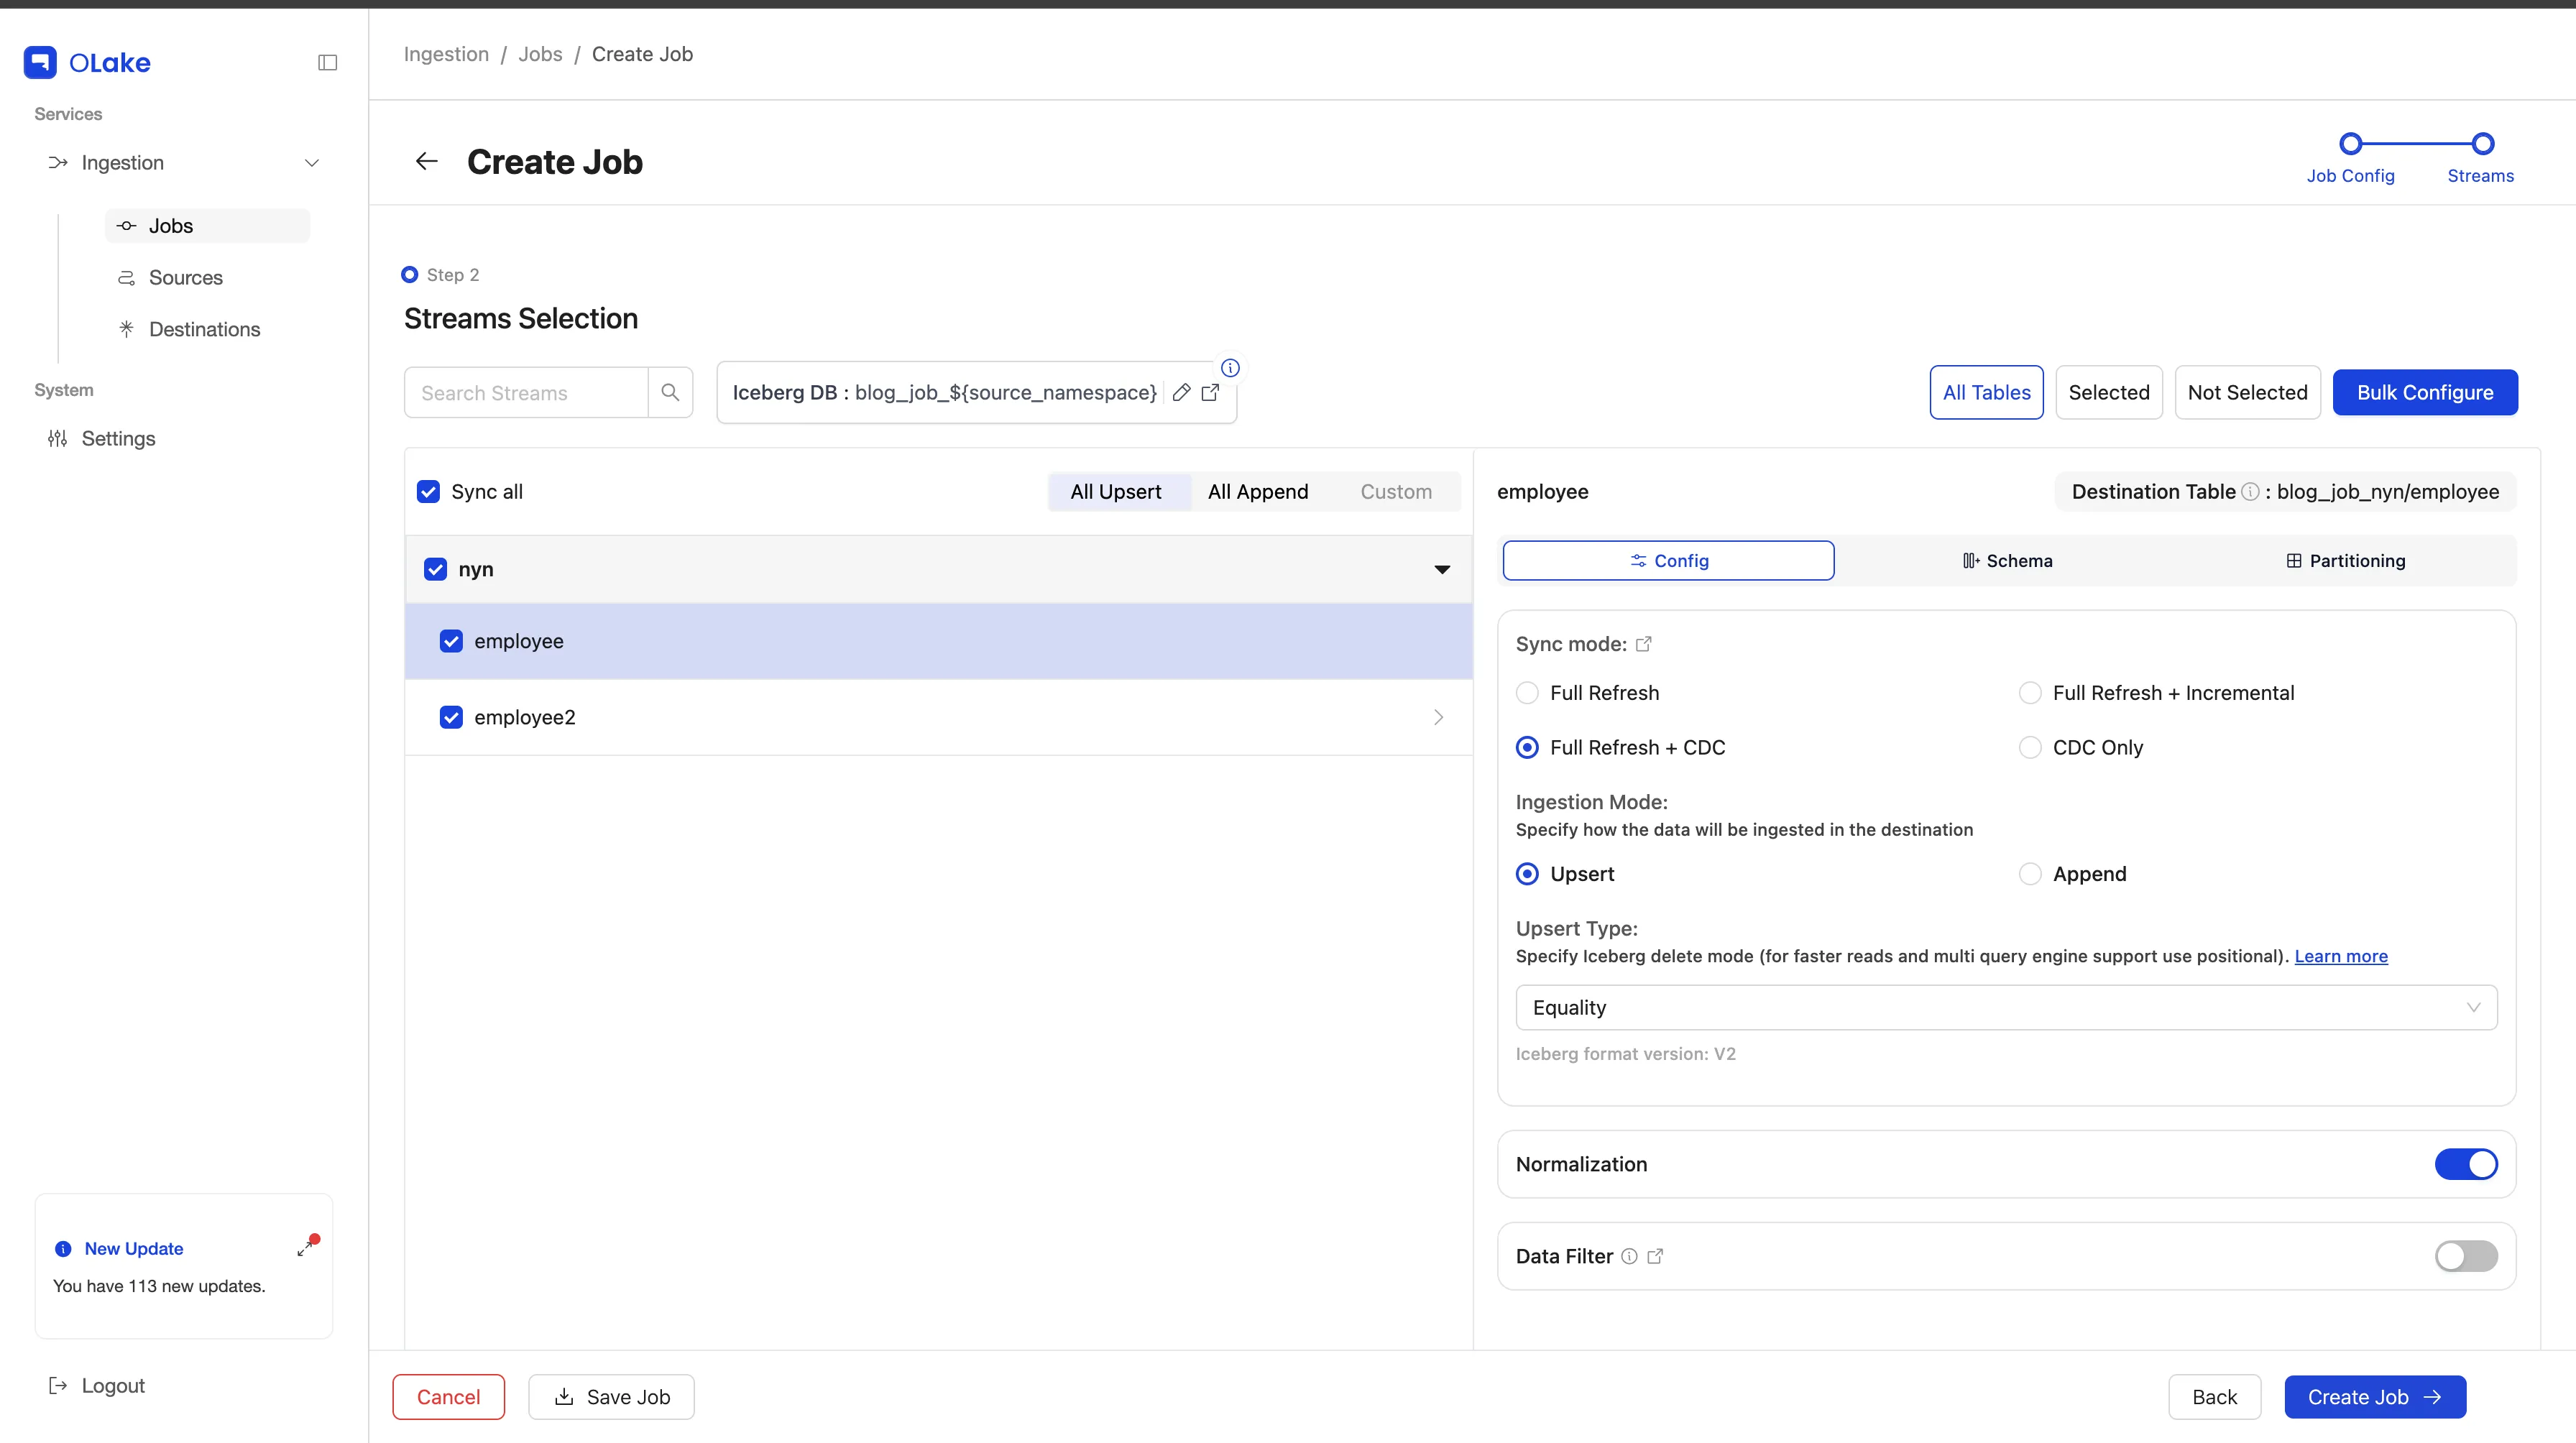This screenshot has width=2576, height=1443.
Task: Click the search magnifier icon
Action: [670, 392]
